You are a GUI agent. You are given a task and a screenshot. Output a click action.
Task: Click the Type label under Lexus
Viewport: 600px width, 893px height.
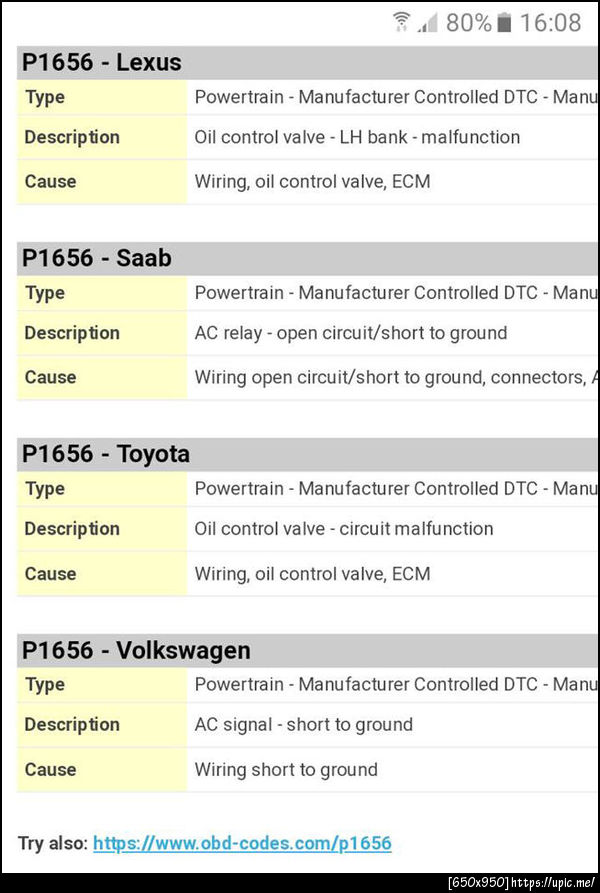(45, 97)
